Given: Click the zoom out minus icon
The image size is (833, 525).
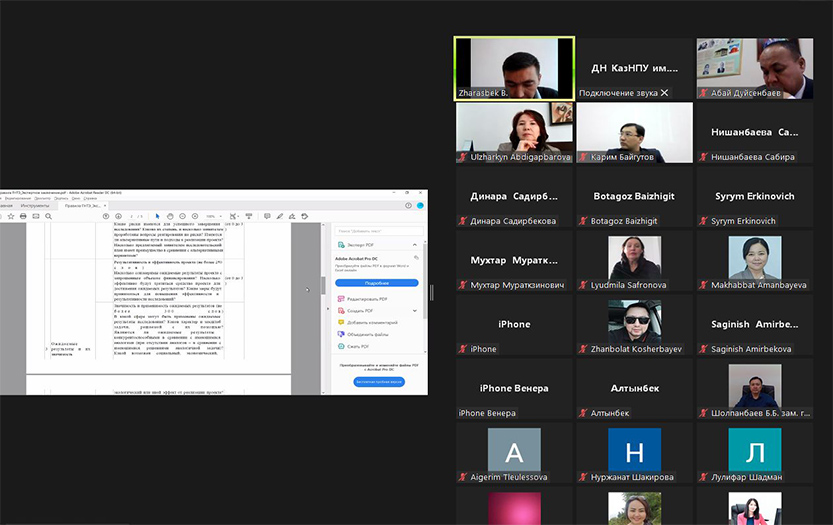Looking at the screenshot, I should click(184, 216).
